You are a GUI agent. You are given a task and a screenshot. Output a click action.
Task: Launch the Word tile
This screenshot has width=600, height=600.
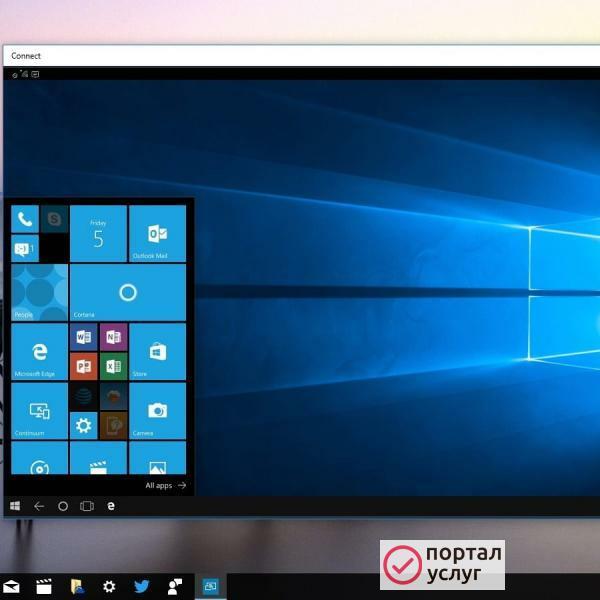(x=84, y=337)
